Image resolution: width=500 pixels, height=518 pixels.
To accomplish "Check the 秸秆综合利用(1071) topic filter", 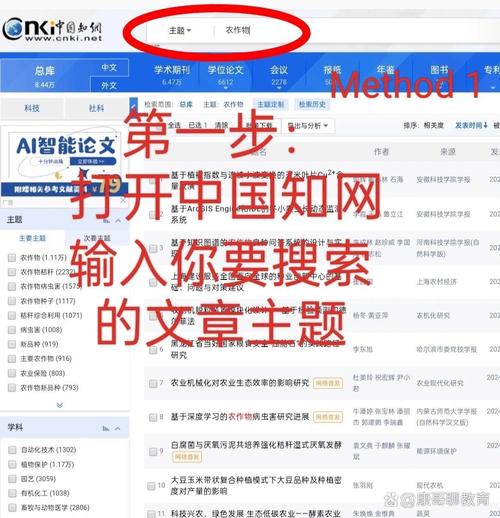I will click(x=12, y=315).
